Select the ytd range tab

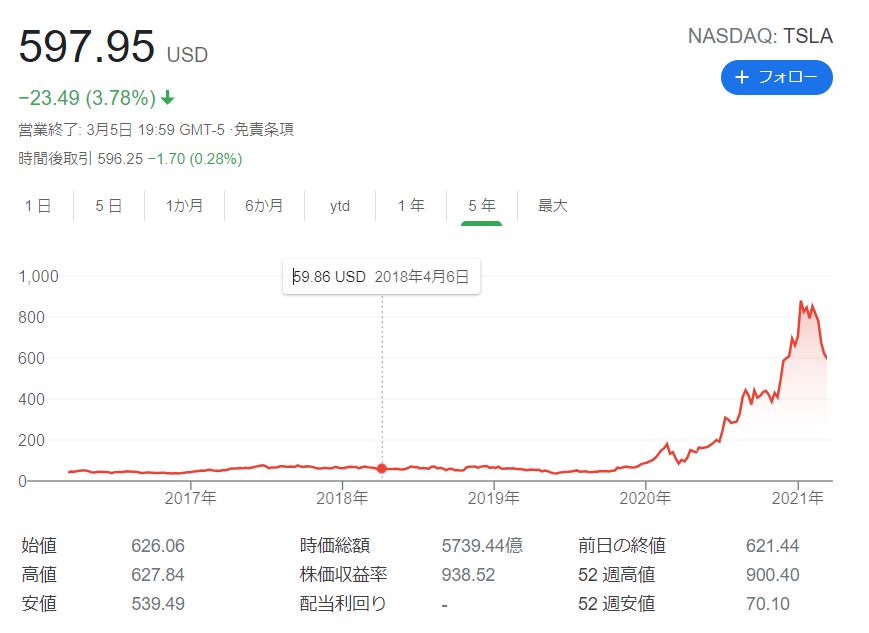340,206
